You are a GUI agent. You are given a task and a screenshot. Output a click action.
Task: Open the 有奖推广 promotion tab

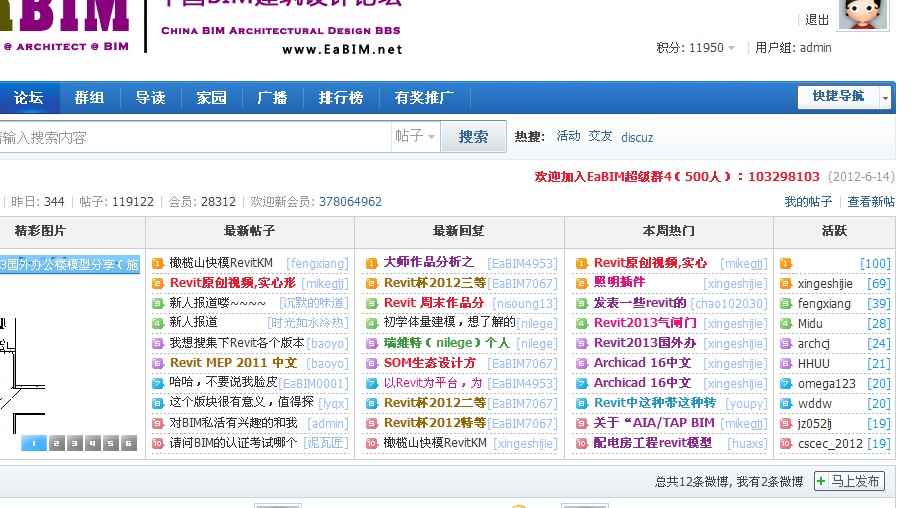click(x=424, y=97)
